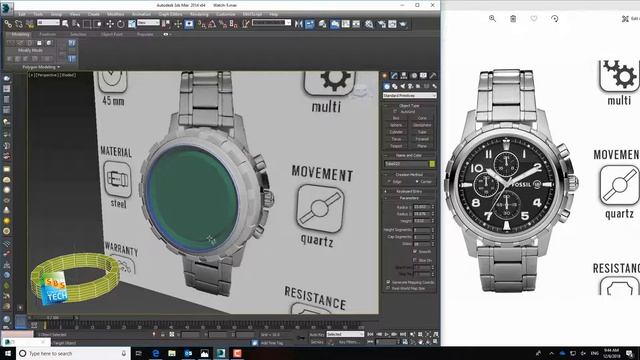Screen dimensions: 640x360
Task: Click the Render Production teapot icon
Action: click(403, 24)
